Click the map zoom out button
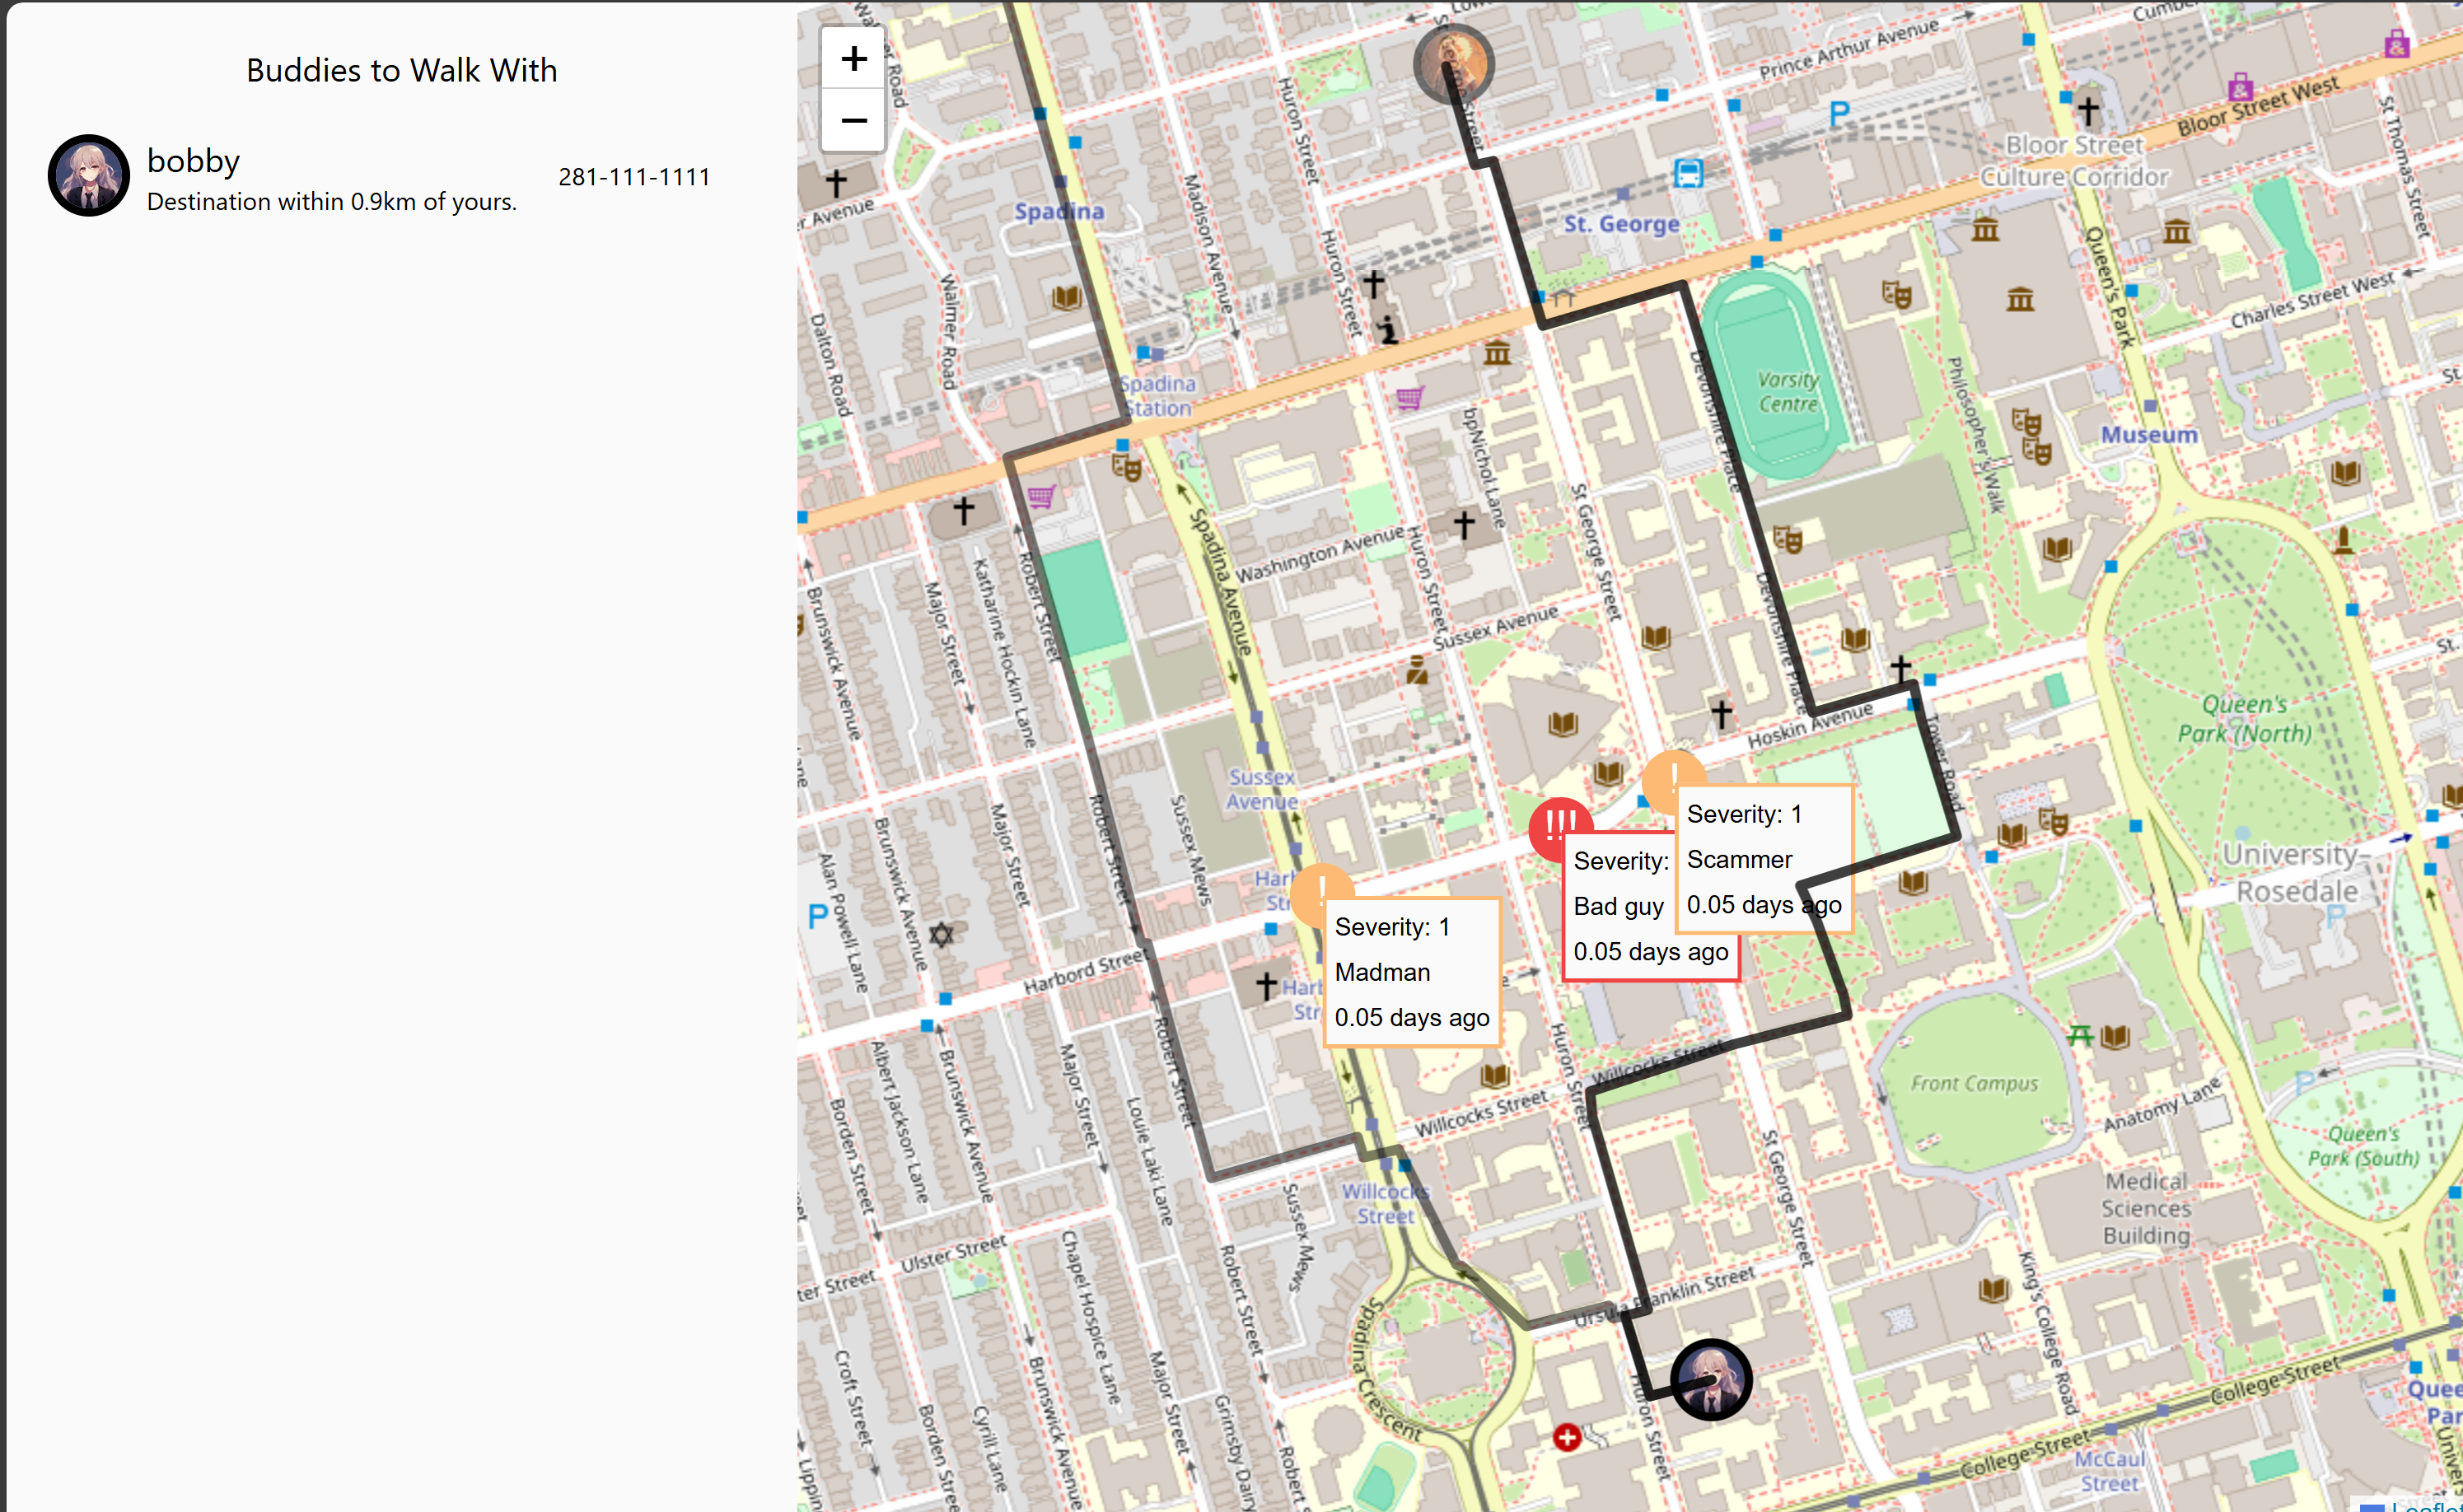 point(853,121)
